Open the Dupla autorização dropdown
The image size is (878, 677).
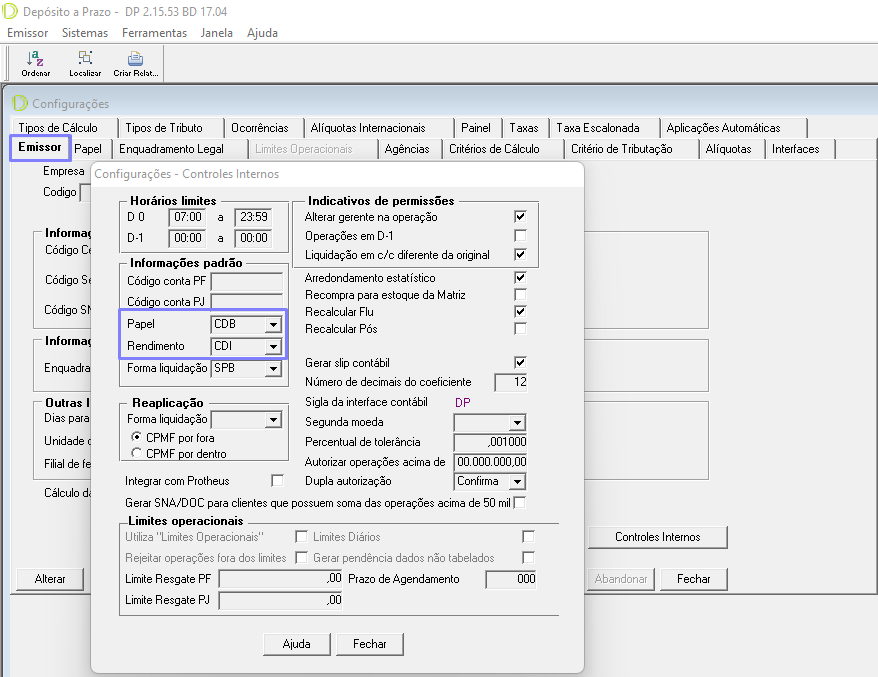(x=516, y=481)
